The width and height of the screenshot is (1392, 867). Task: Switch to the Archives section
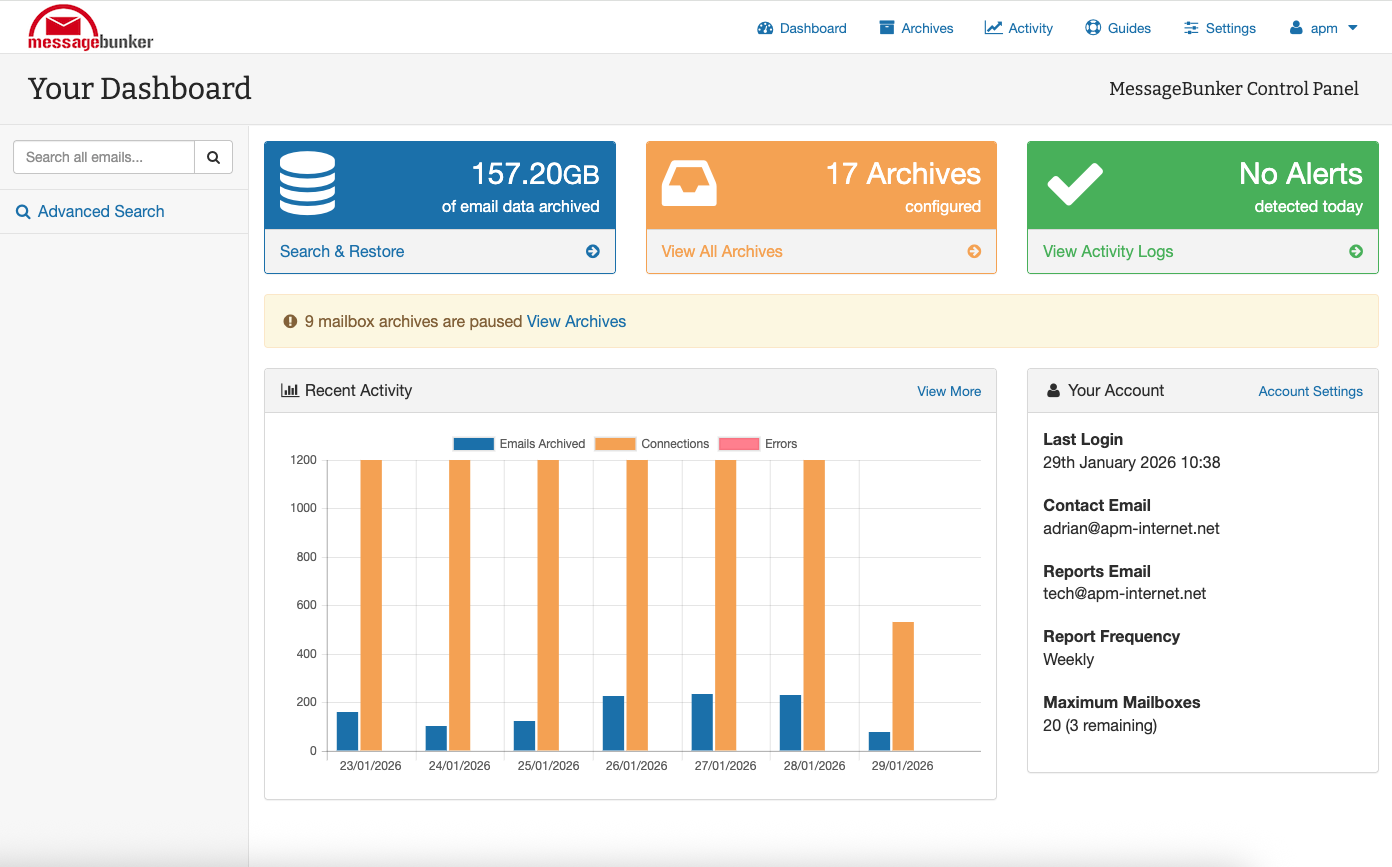(915, 28)
